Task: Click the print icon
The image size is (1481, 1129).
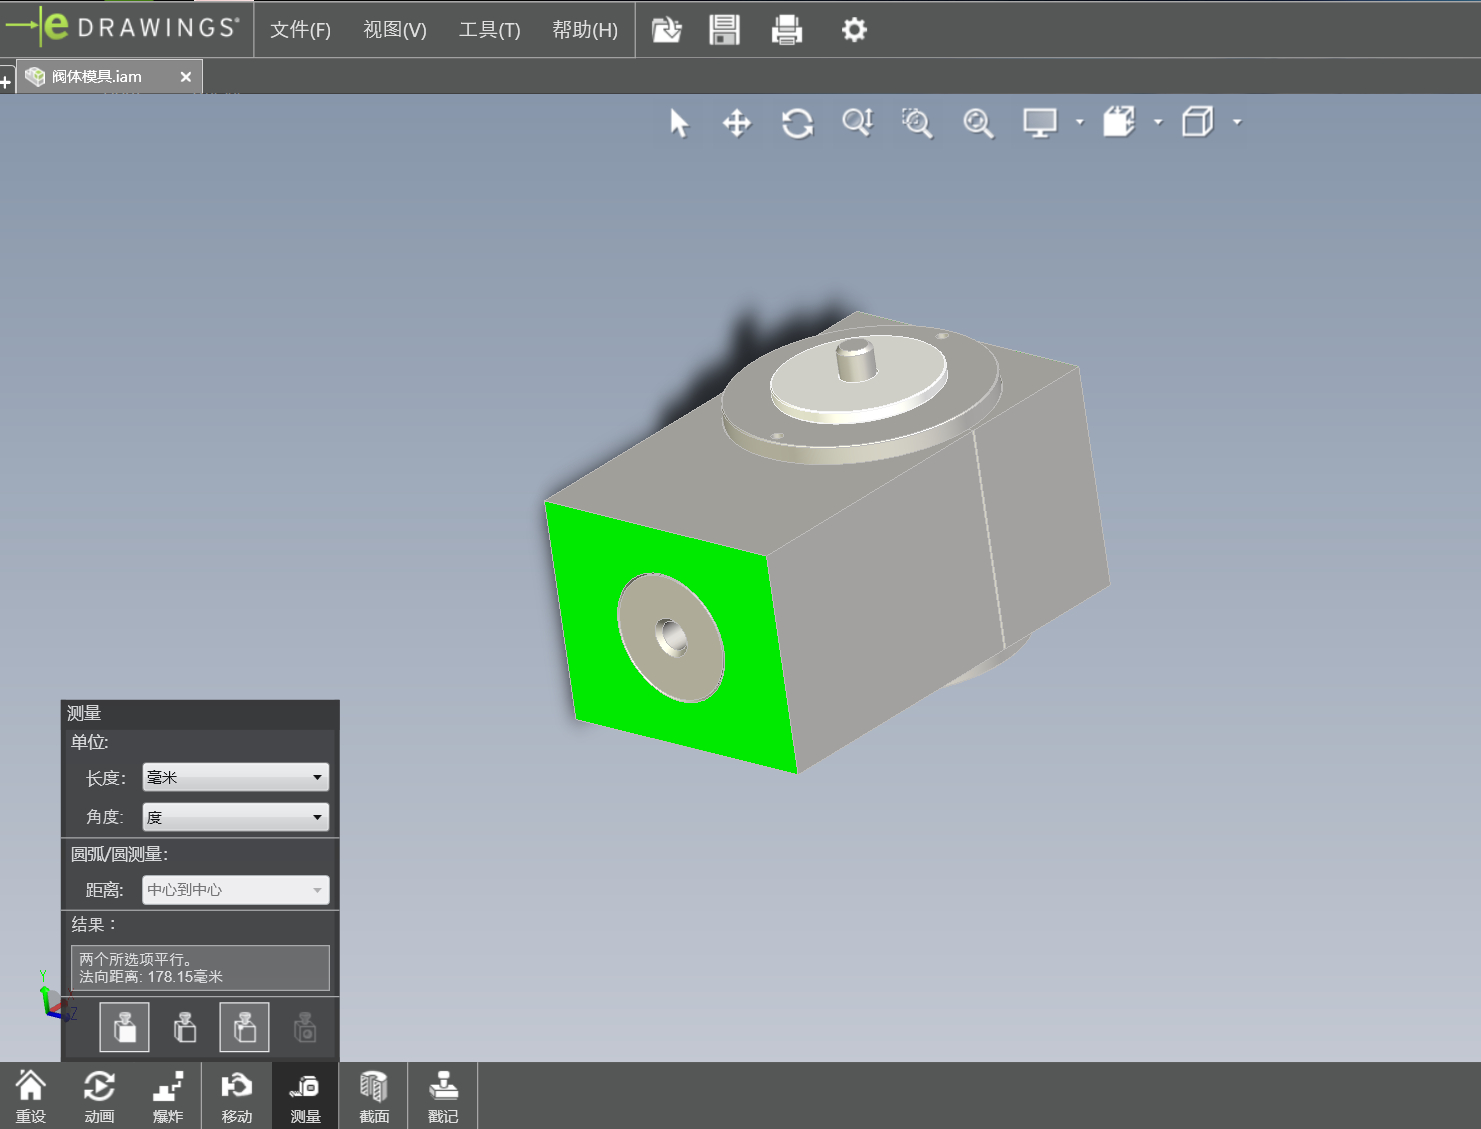Action: coord(787,30)
